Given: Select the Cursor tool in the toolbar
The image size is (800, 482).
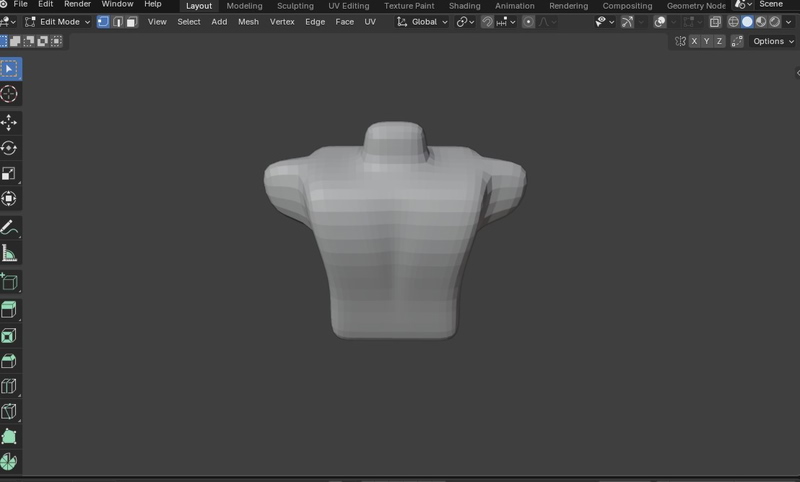Looking at the screenshot, I should [9, 94].
